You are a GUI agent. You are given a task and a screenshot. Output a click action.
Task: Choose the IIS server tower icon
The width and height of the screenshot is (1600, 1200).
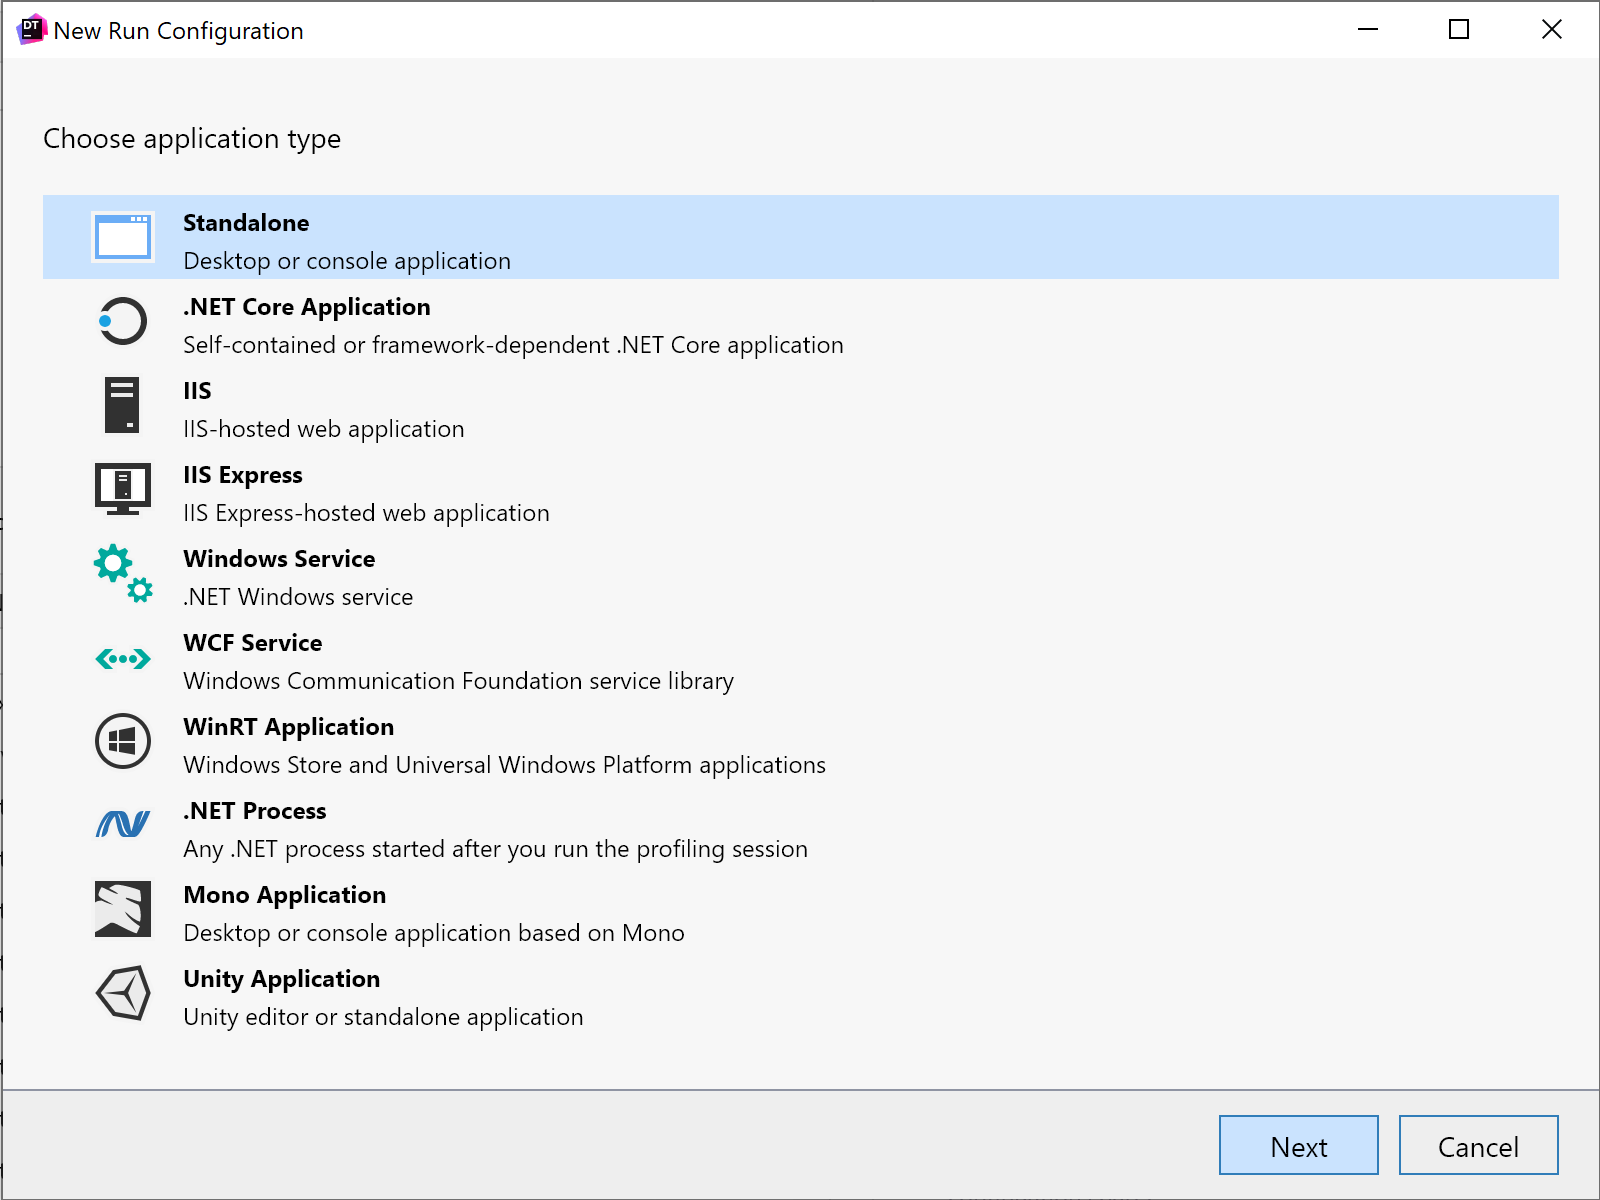pyautogui.click(x=122, y=405)
